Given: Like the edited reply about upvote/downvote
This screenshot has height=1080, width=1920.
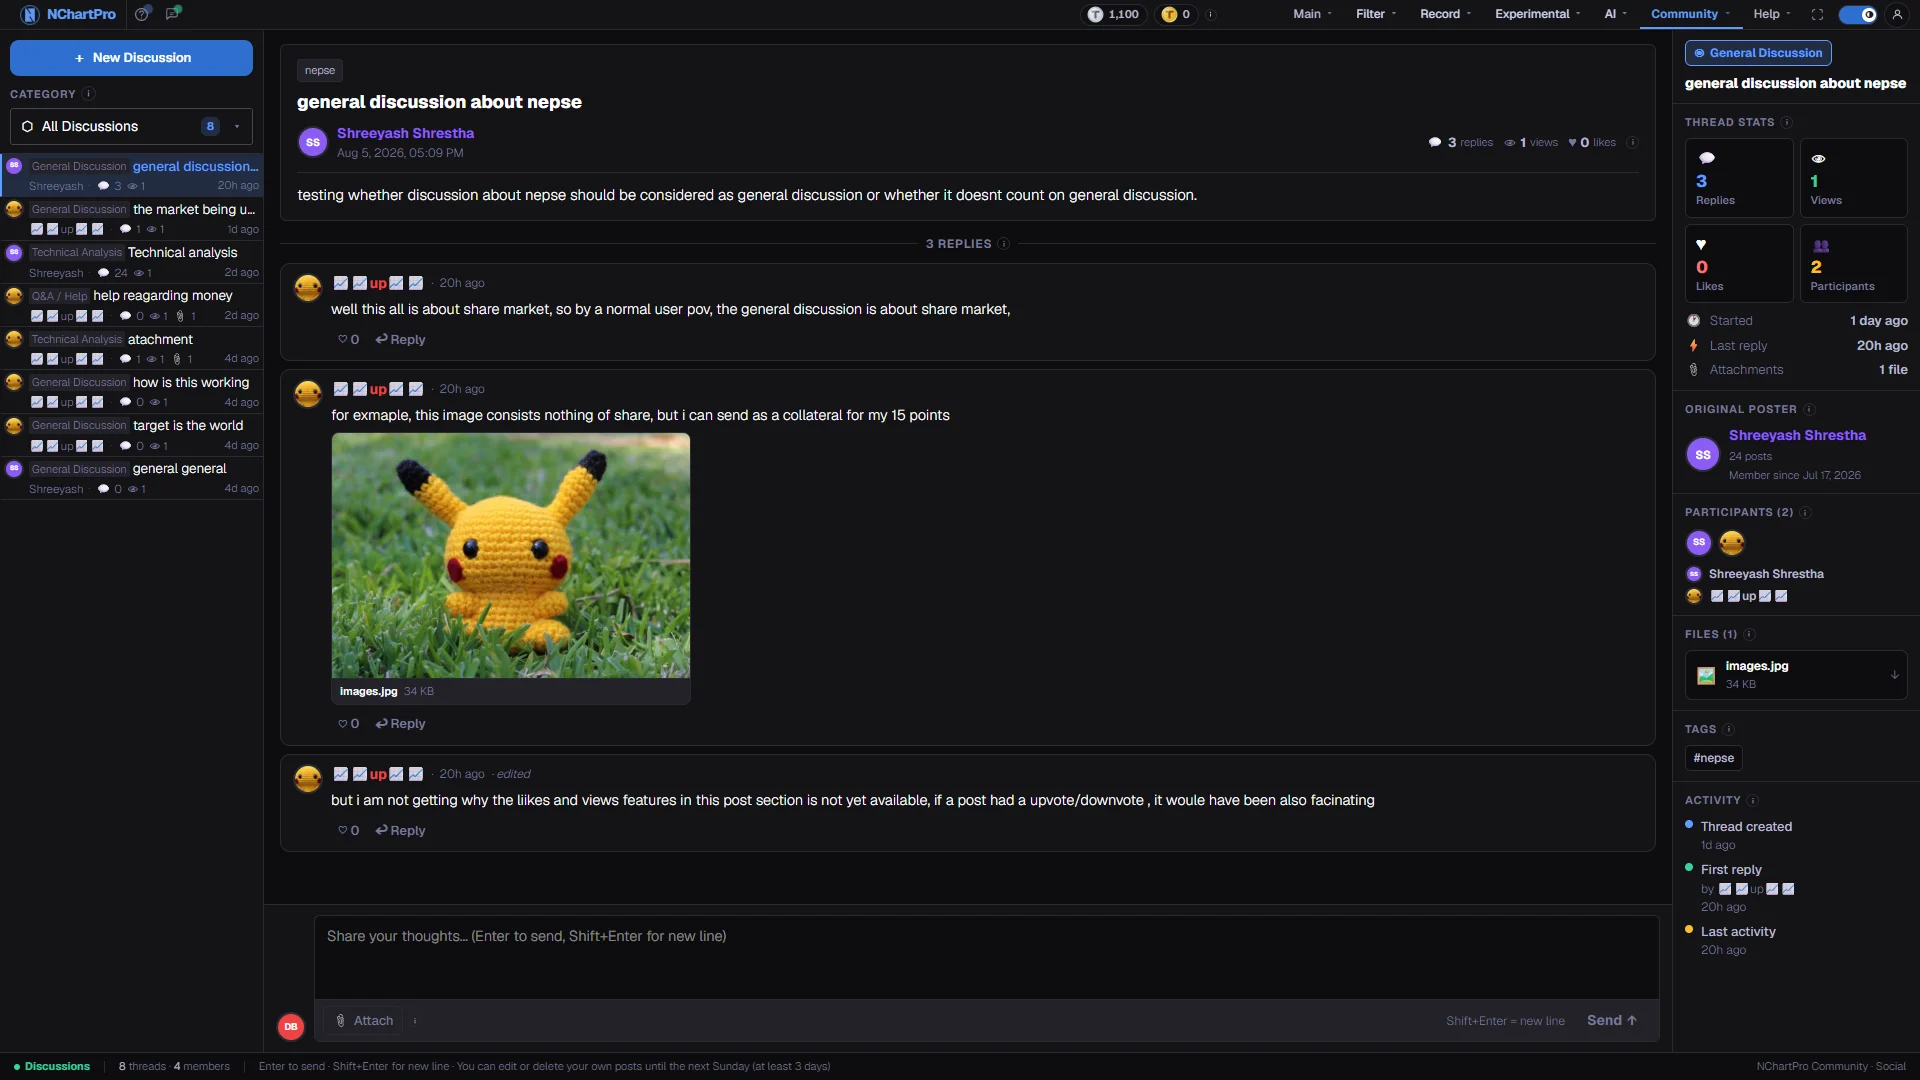Looking at the screenshot, I should (348, 831).
